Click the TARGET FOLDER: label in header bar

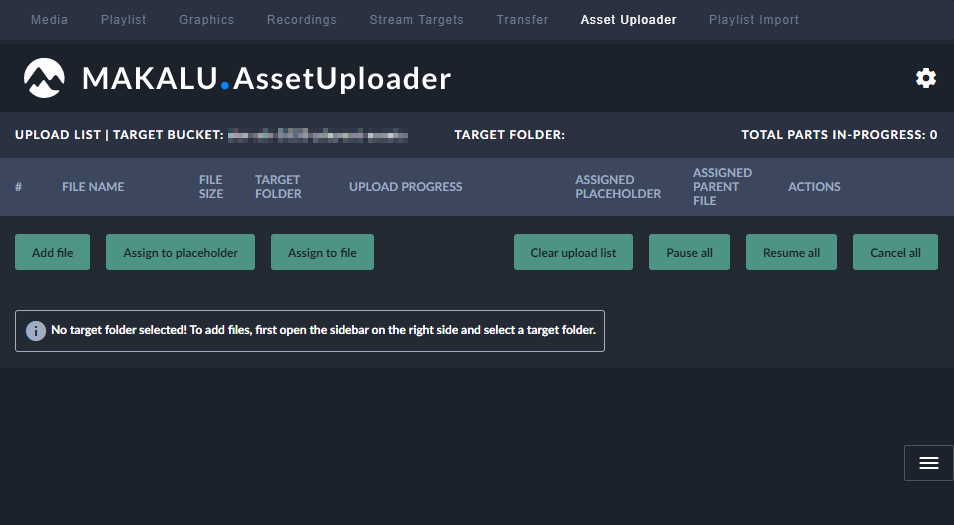pyautogui.click(x=510, y=134)
